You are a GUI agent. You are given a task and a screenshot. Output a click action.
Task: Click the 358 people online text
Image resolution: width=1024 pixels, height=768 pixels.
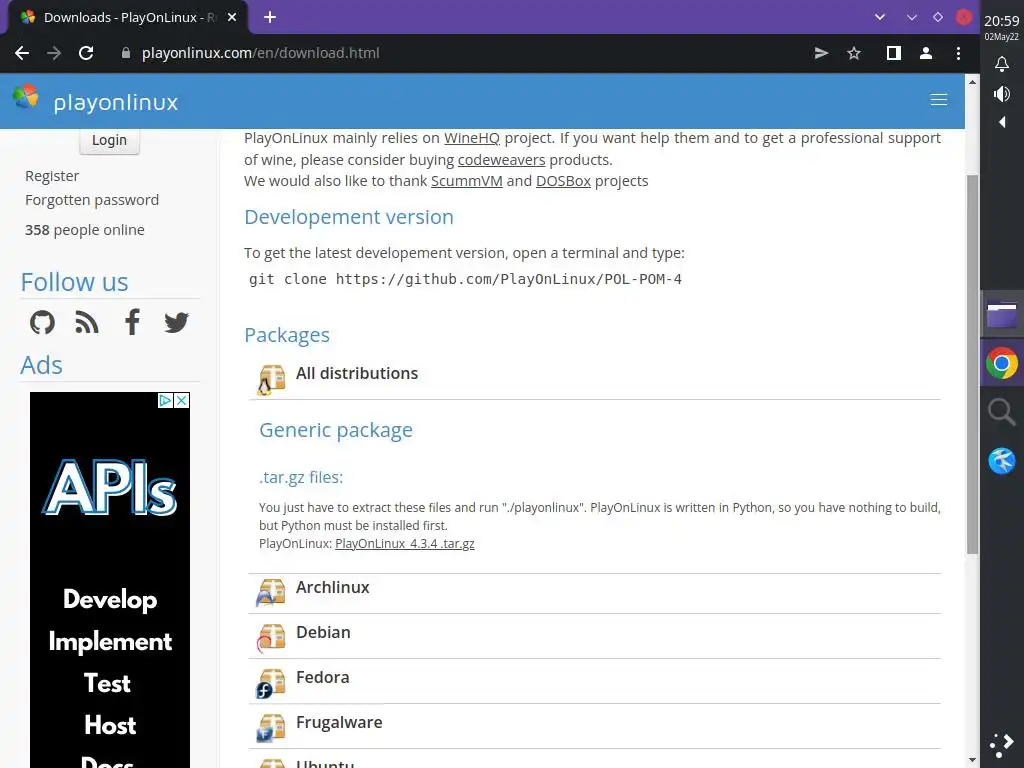point(85,230)
